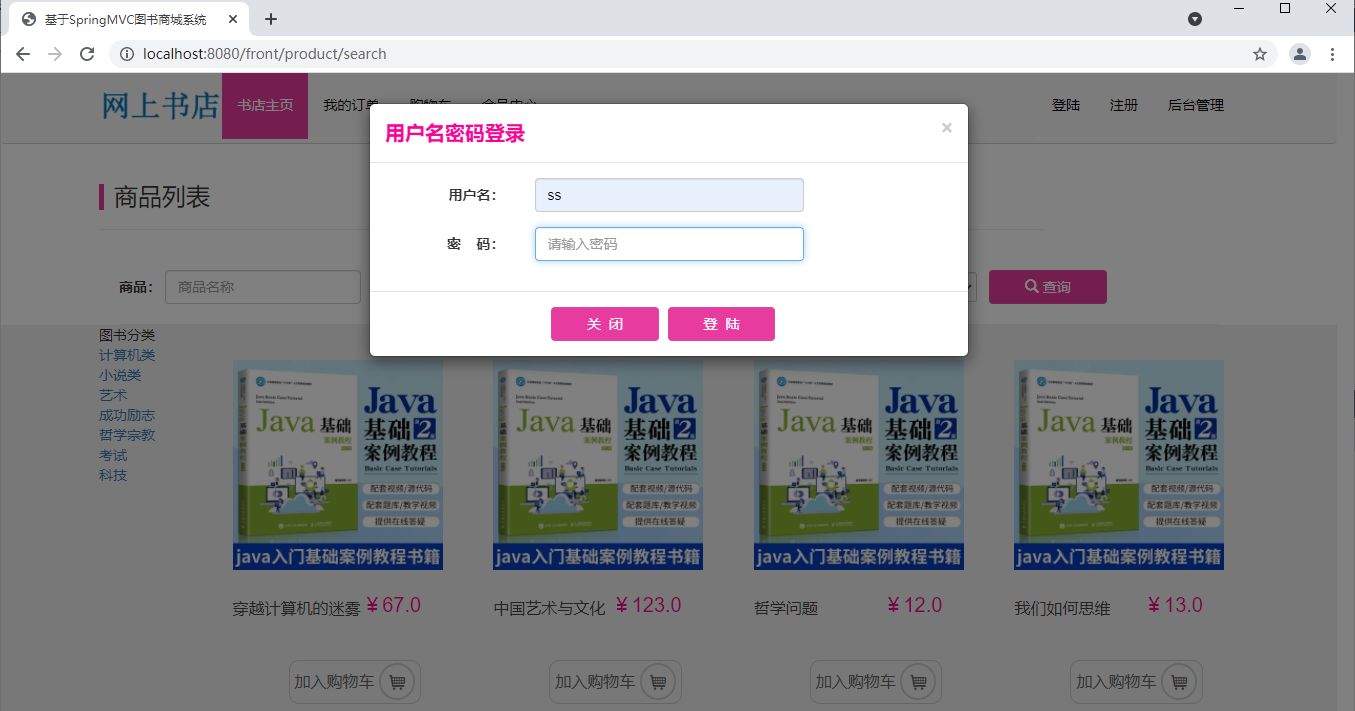The height and width of the screenshot is (711, 1355).
Task: Go back with the browser back arrow
Action: coord(23,54)
